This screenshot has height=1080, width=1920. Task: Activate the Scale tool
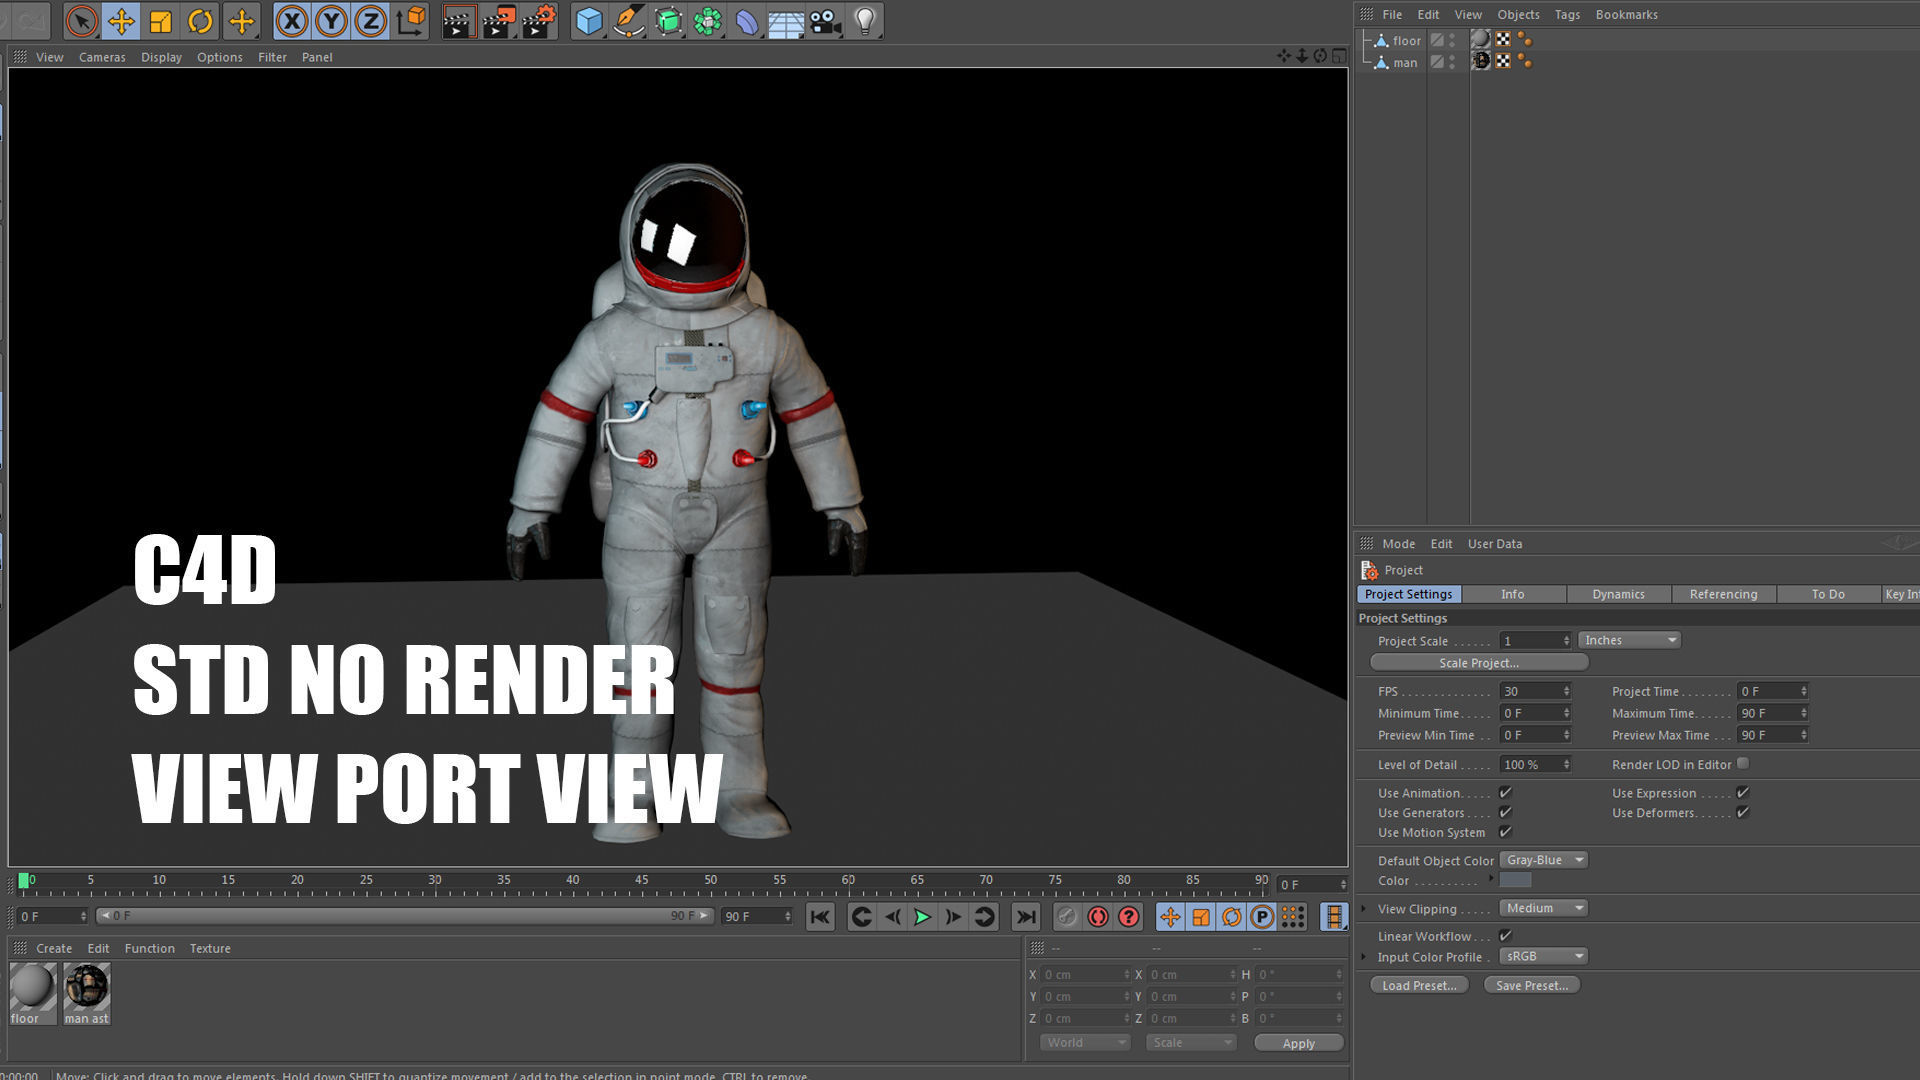(160, 21)
